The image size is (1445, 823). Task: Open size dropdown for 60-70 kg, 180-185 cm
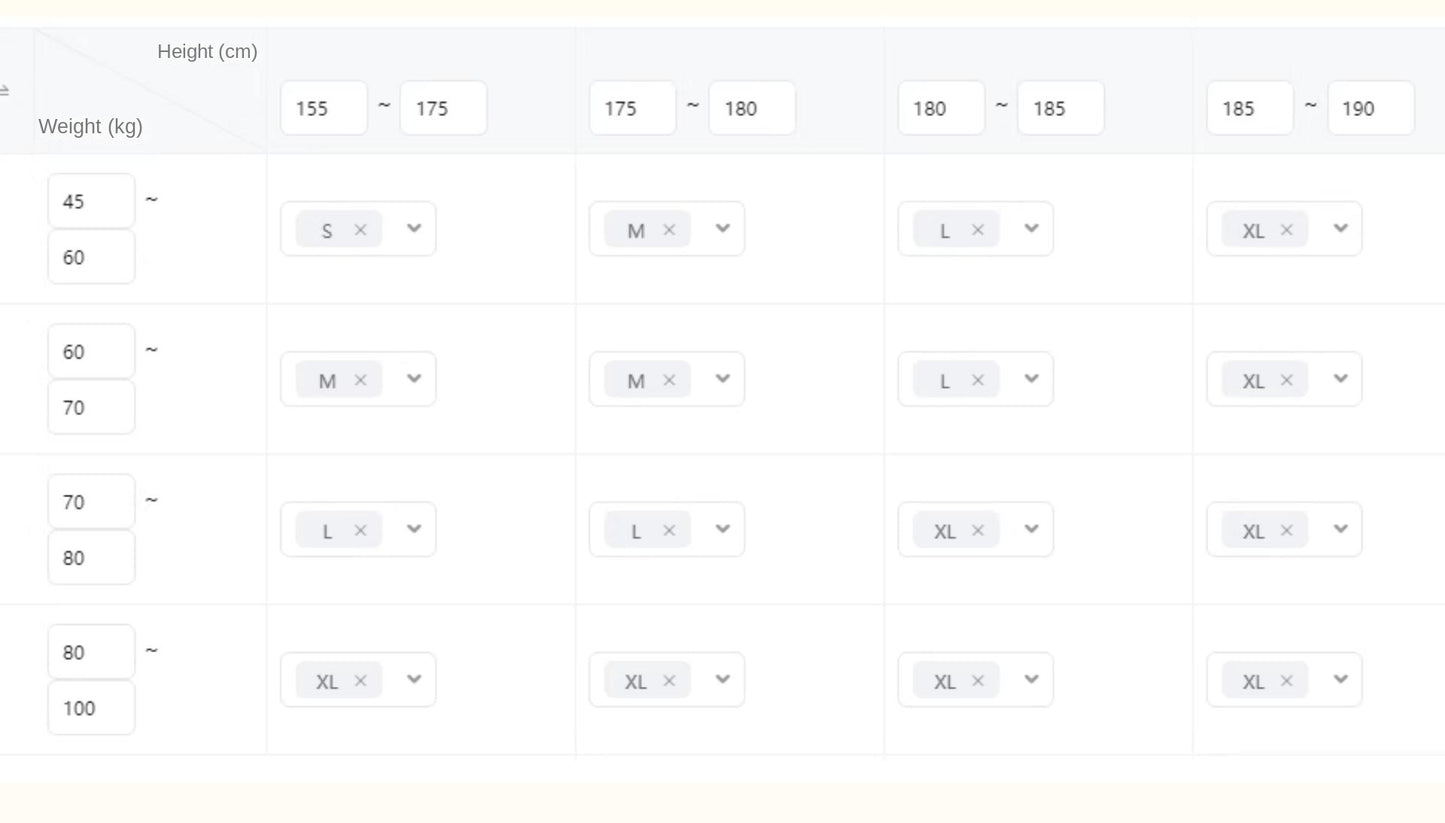(1031, 379)
